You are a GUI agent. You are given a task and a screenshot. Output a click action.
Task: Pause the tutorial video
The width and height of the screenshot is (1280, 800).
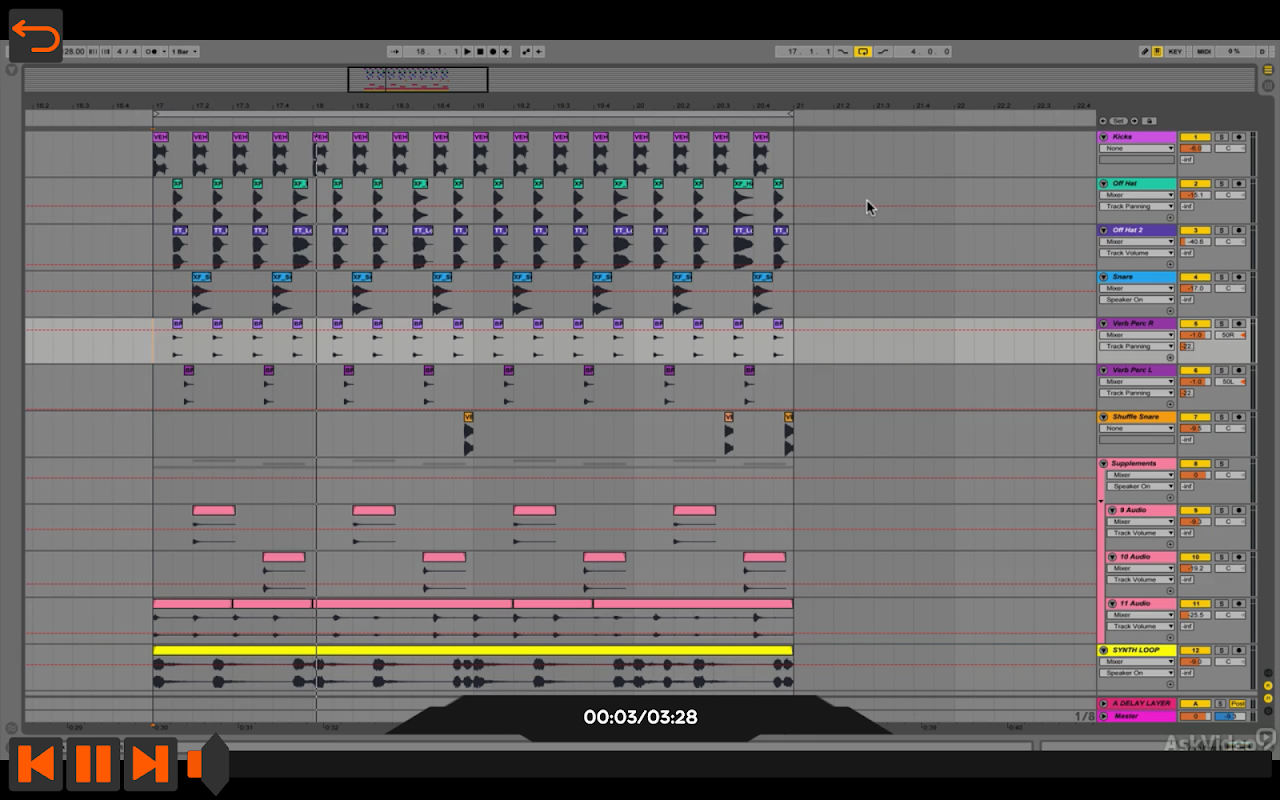(x=93, y=764)
